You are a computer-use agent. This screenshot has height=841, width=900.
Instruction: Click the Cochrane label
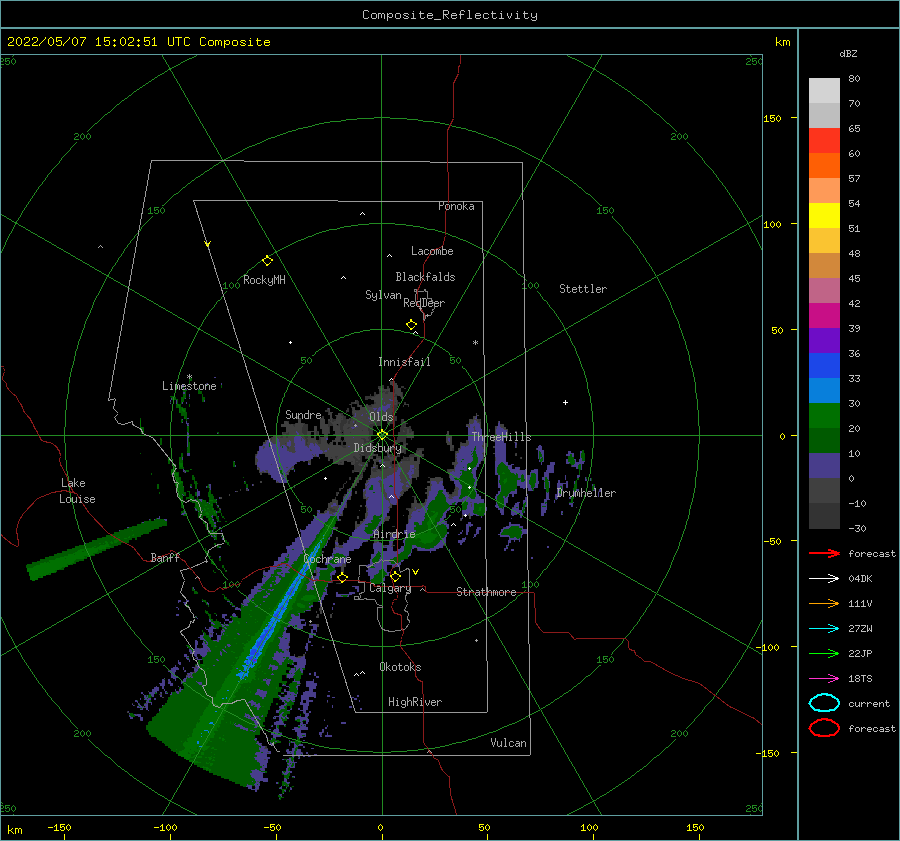coord(327,559)
